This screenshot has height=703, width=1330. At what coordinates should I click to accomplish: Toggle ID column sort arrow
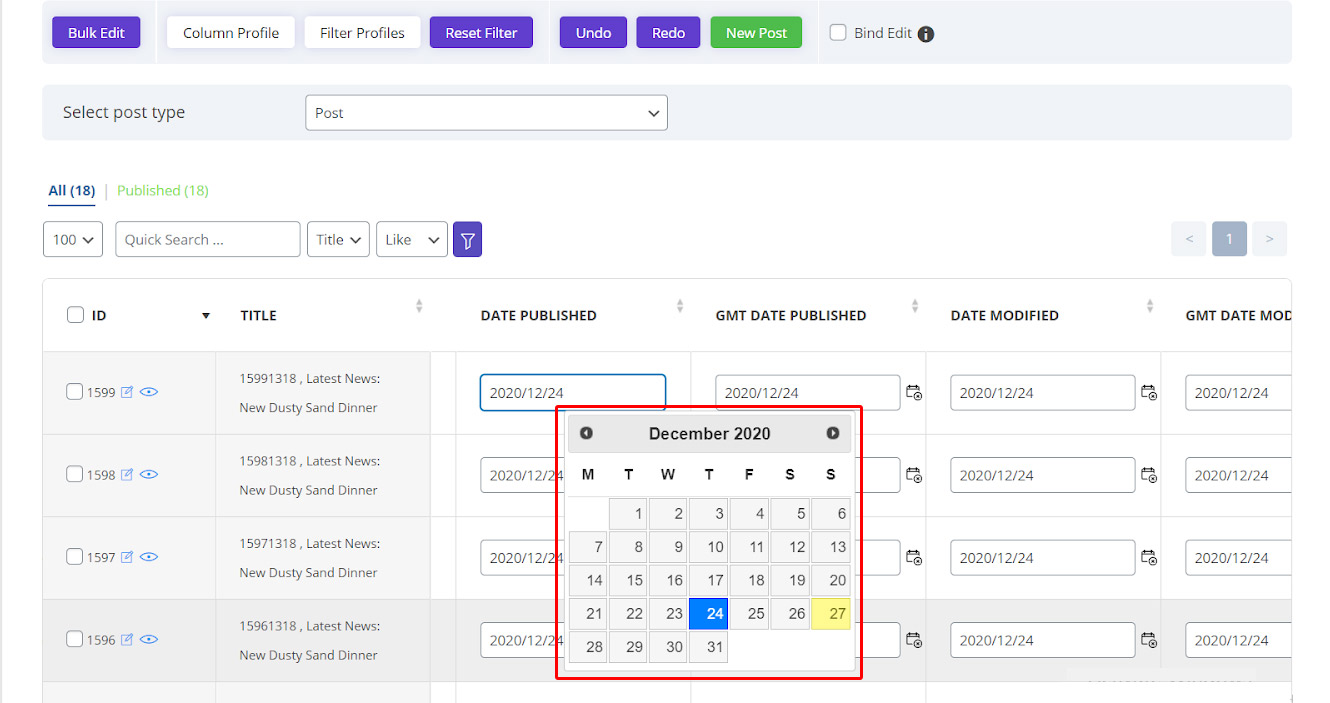click(x=206, y=316)
